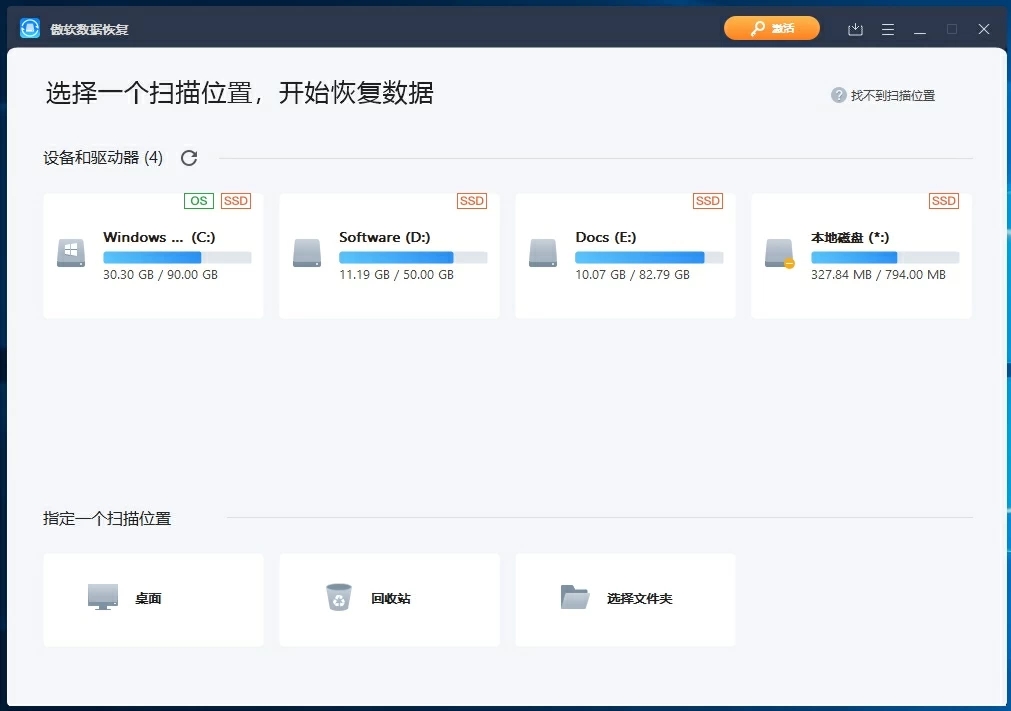Image resolution: width=1011 pixels, height=711 pixels.
Task: Select the 桌面 desktop scan icon
Action: (101, 595)
